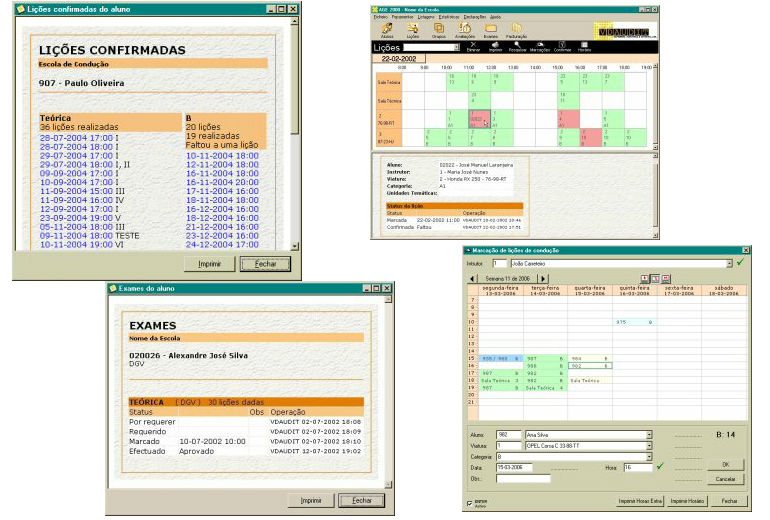770x520 pixels.
Task: Open the Avaliações toolbar icon
Action: [x=465, y=29]
